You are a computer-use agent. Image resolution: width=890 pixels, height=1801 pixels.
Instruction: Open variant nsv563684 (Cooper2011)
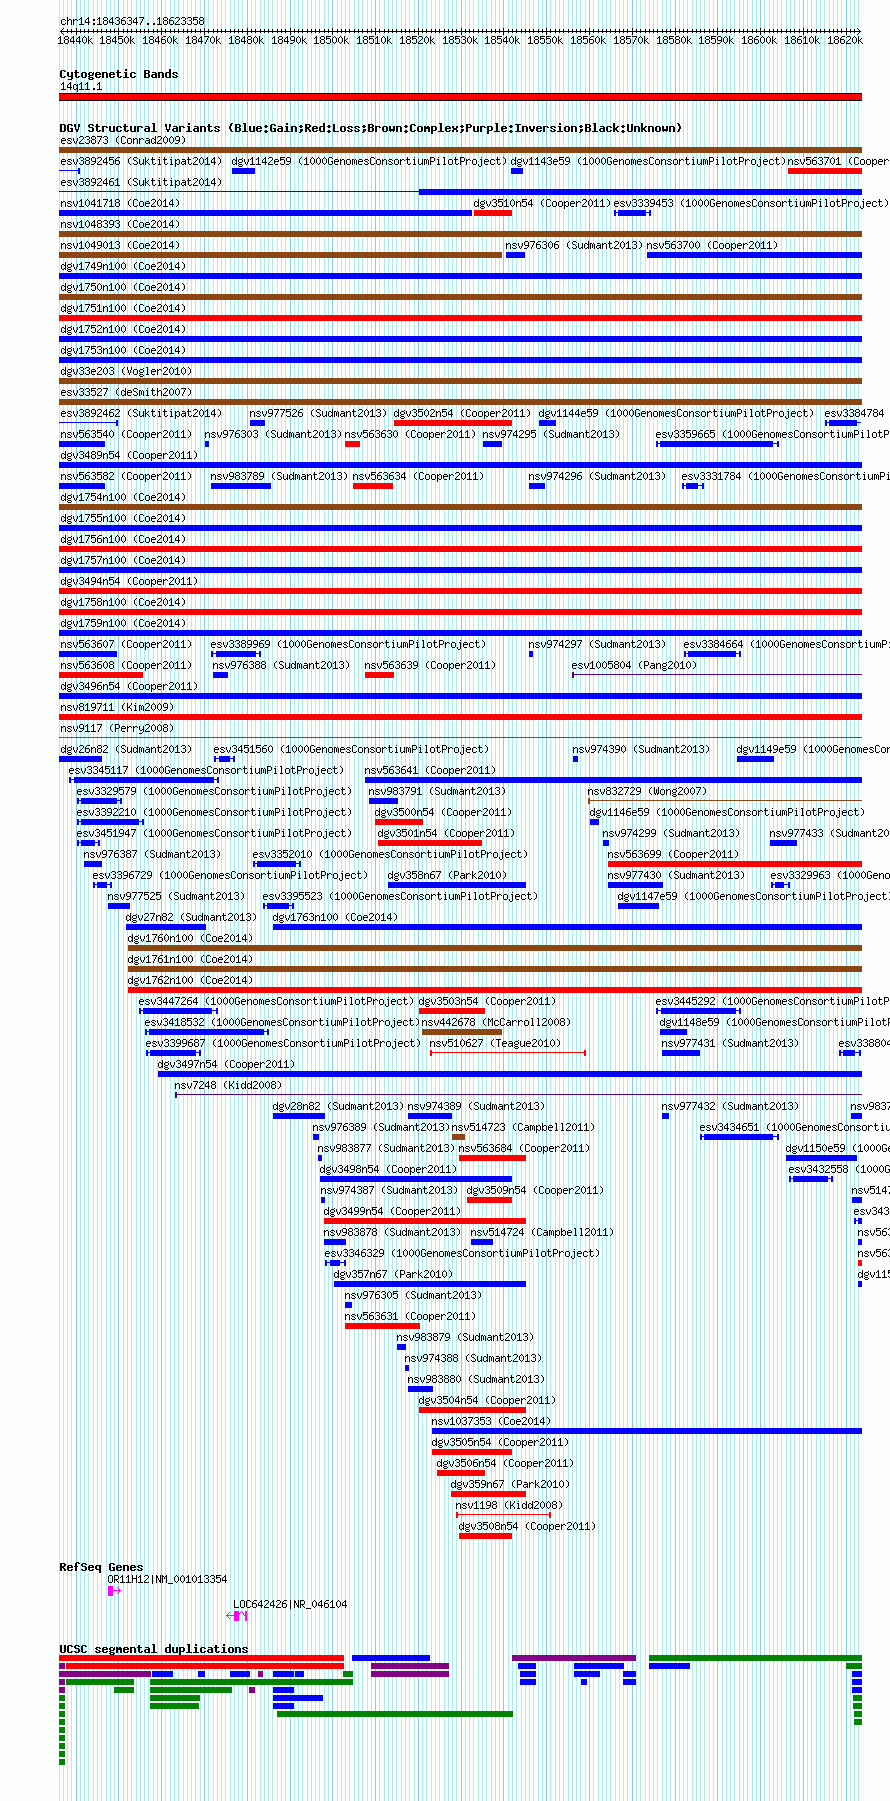(524, 1148)
